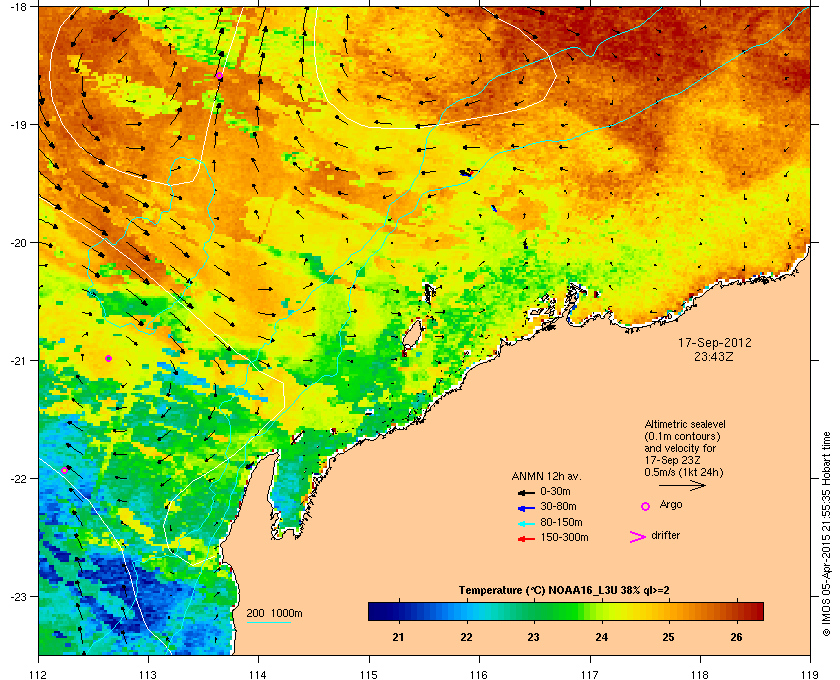Click the blue 30-80m legend arrow
The width and height of the screenshot is (840, 680).
[x=526, y=507]
